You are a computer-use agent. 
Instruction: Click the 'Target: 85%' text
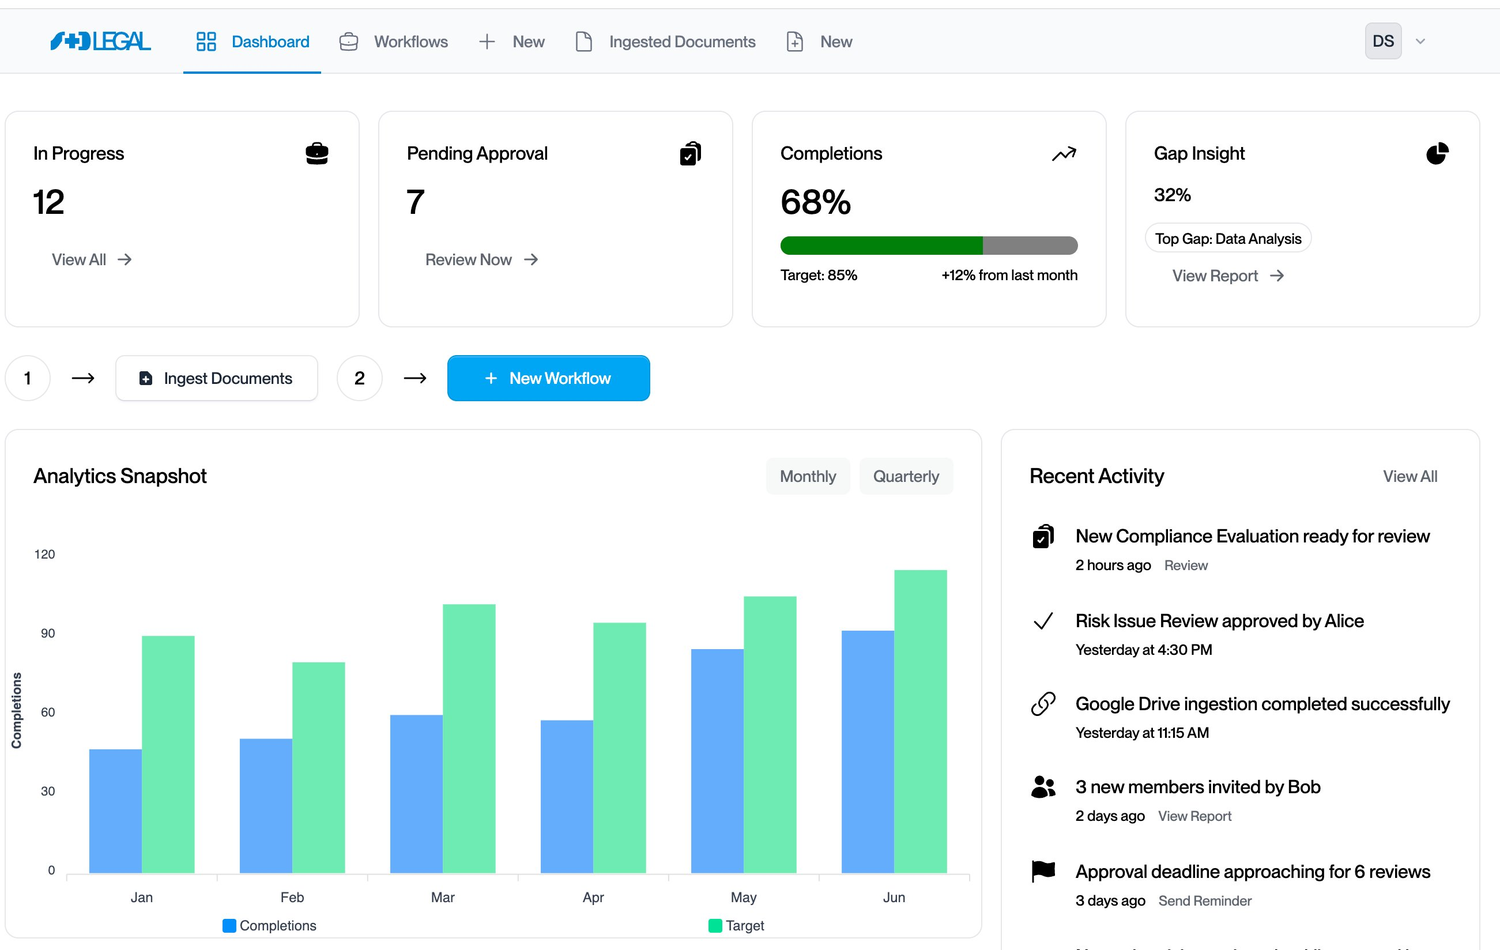818,275
